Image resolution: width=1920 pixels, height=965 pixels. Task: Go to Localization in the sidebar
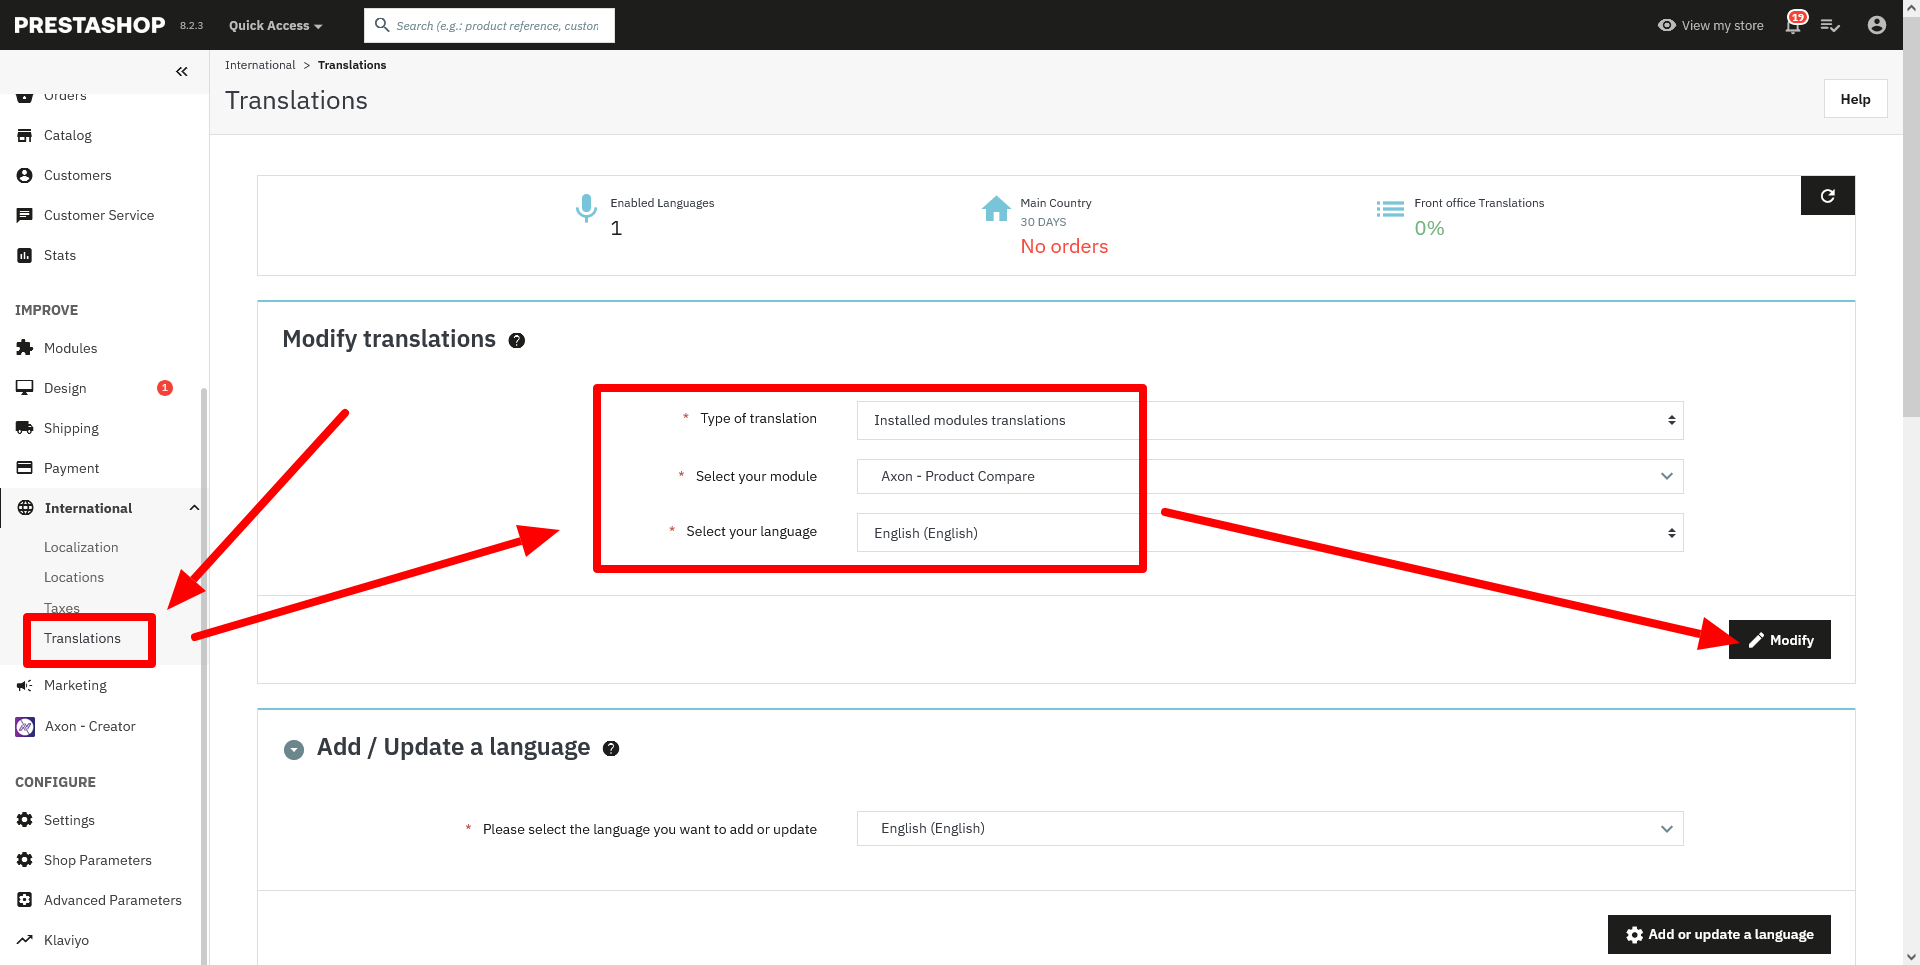coord(81,548)
